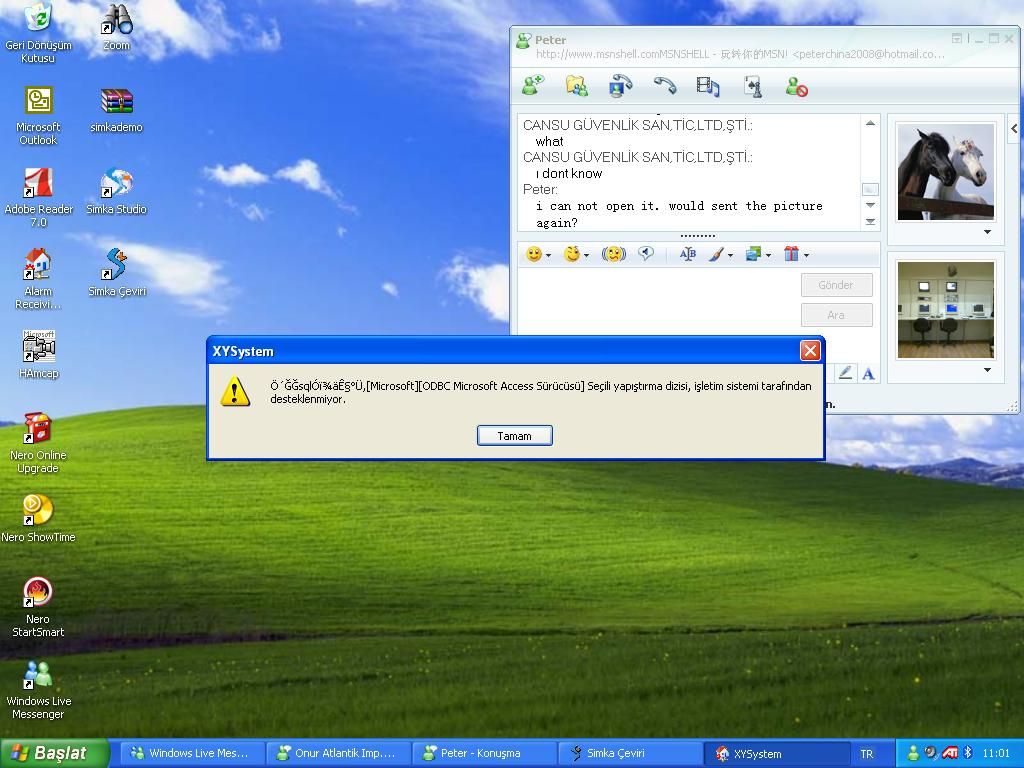The image size is (1024, 768).
Task: Send a nudge in the Peter chat
Action: click(613, 254)
